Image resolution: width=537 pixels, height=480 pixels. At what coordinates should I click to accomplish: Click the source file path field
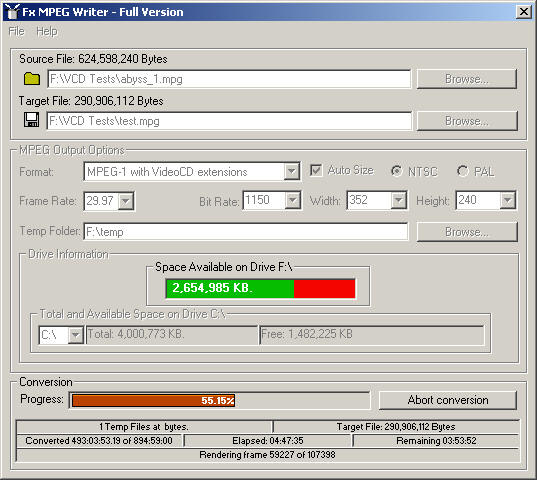(x=229, y=79)
